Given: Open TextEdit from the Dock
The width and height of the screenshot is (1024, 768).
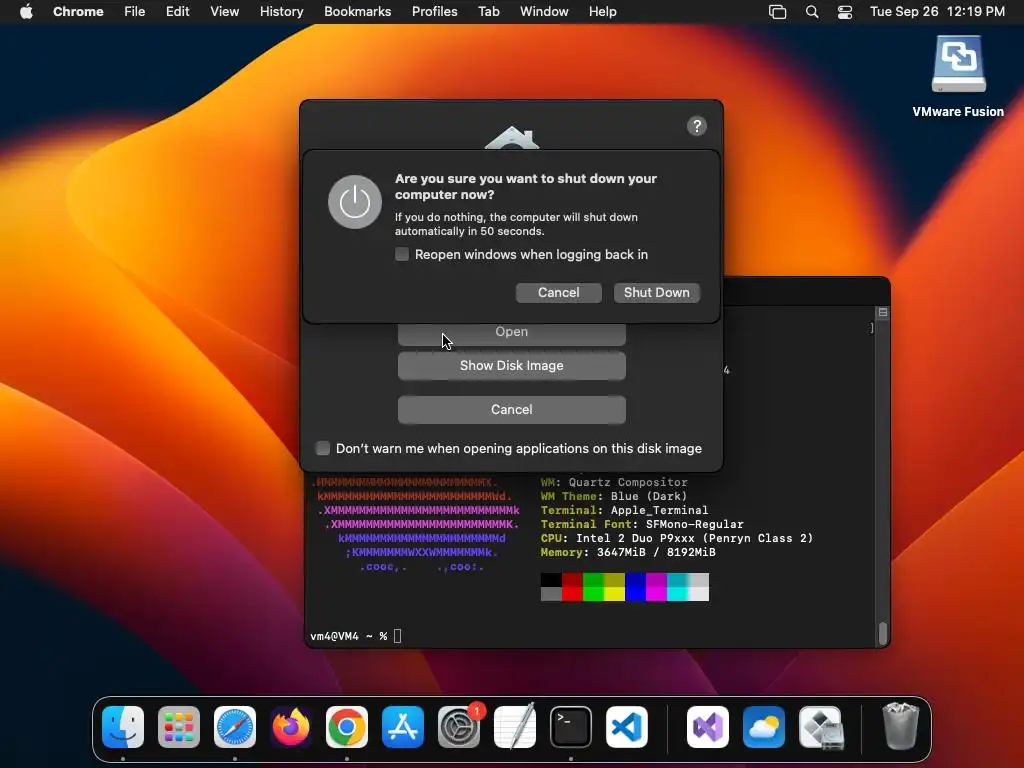Looking at the screenshot, I should point(515,727).
